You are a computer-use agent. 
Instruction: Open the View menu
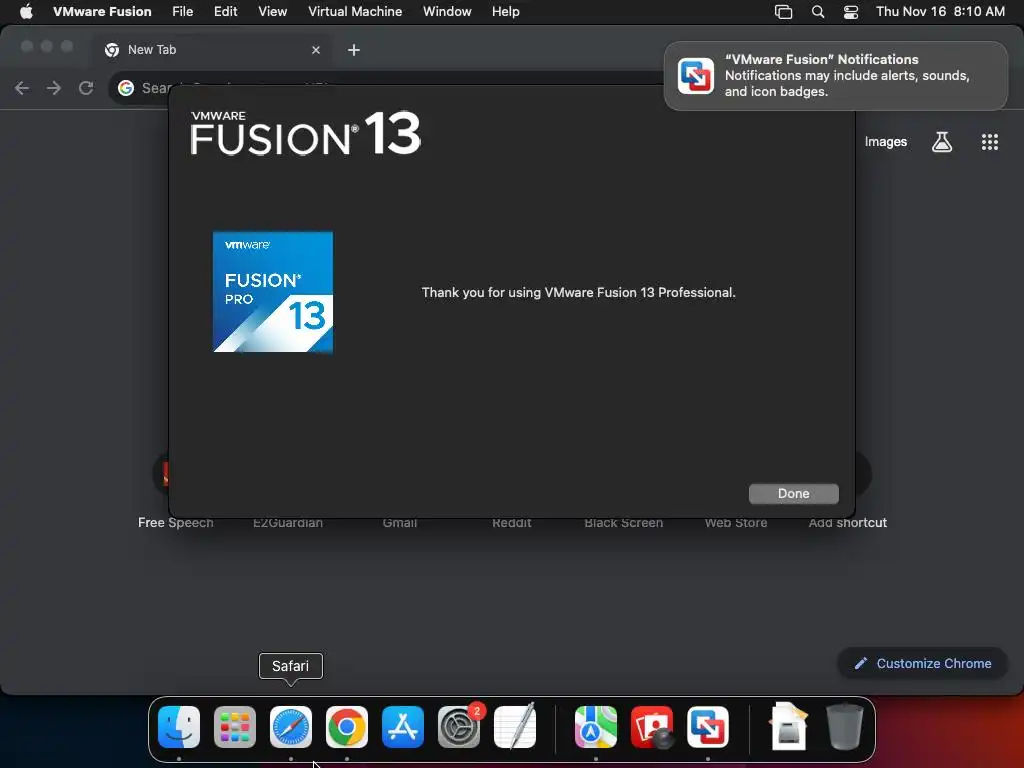point(272,12)
